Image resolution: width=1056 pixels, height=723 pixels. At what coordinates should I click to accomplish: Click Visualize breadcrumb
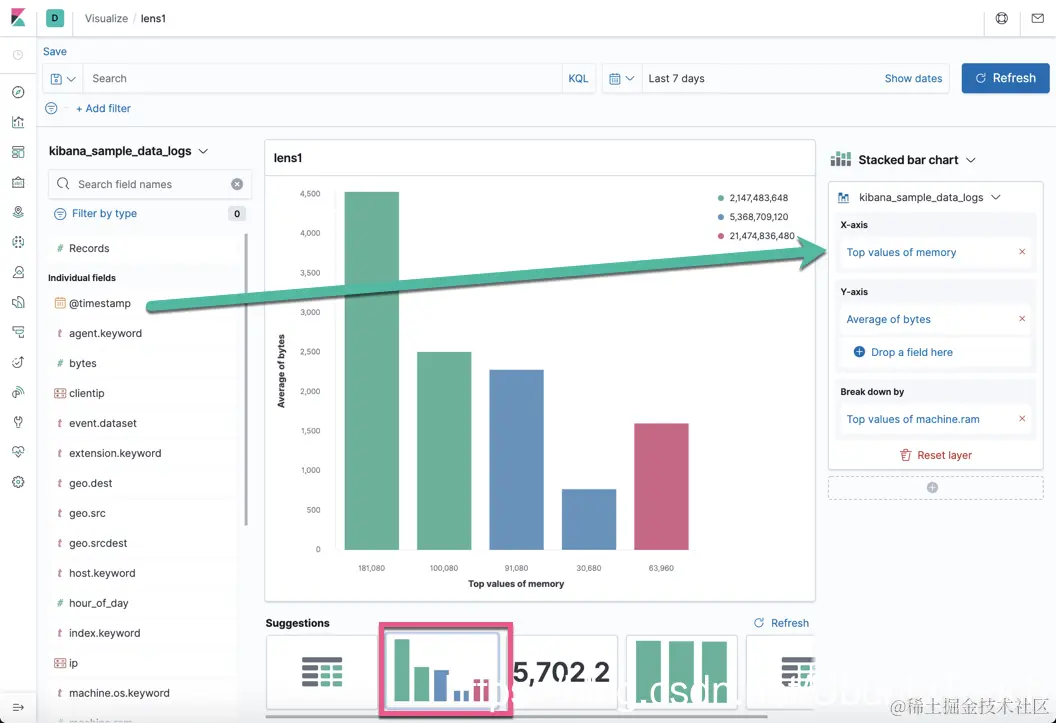point(106,18)
